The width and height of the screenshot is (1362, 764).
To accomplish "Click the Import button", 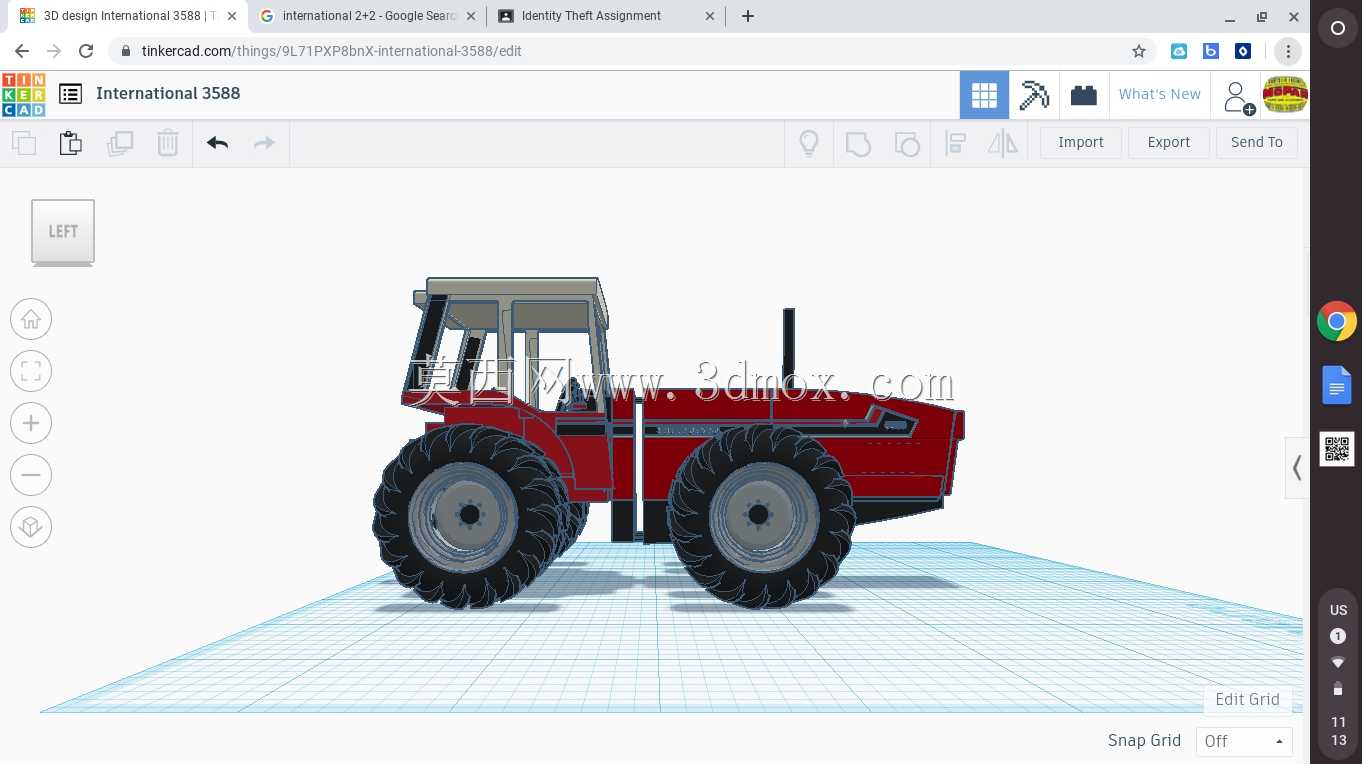I will [x=1081, y=142].
